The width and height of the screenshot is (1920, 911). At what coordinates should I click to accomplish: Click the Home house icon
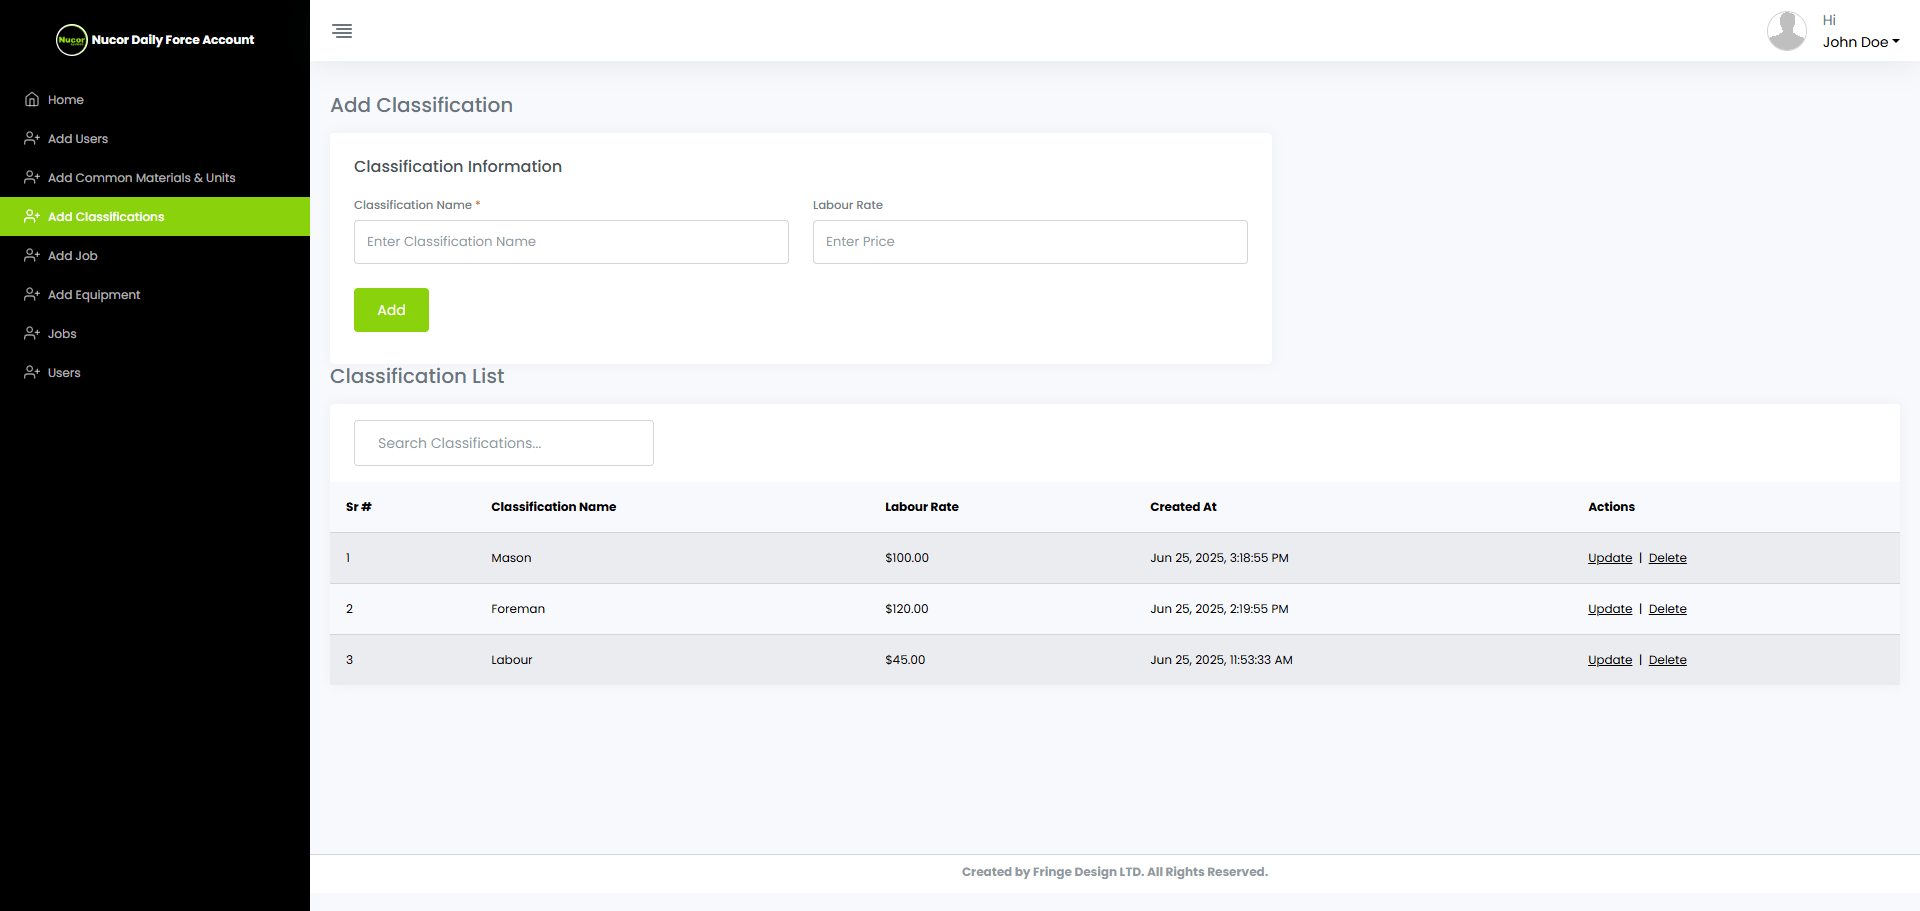pos(32,100)
